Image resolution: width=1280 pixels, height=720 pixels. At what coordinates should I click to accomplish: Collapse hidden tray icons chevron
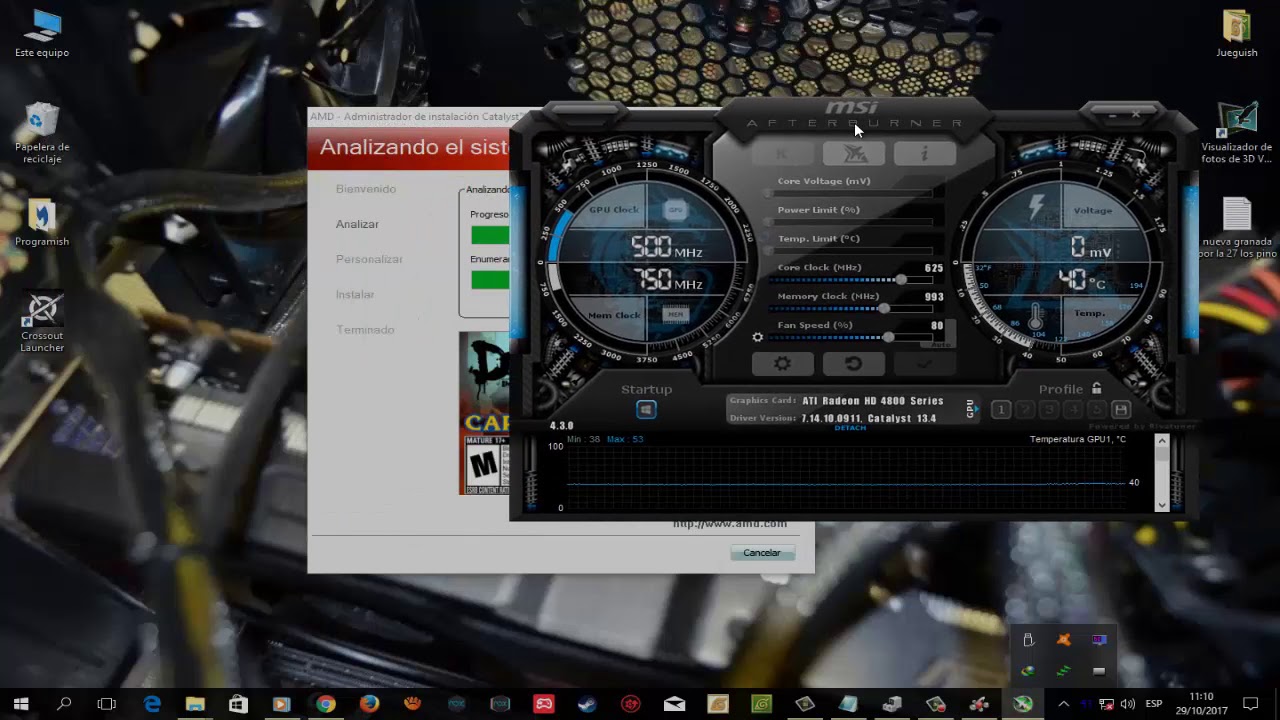coord(1063,704)
